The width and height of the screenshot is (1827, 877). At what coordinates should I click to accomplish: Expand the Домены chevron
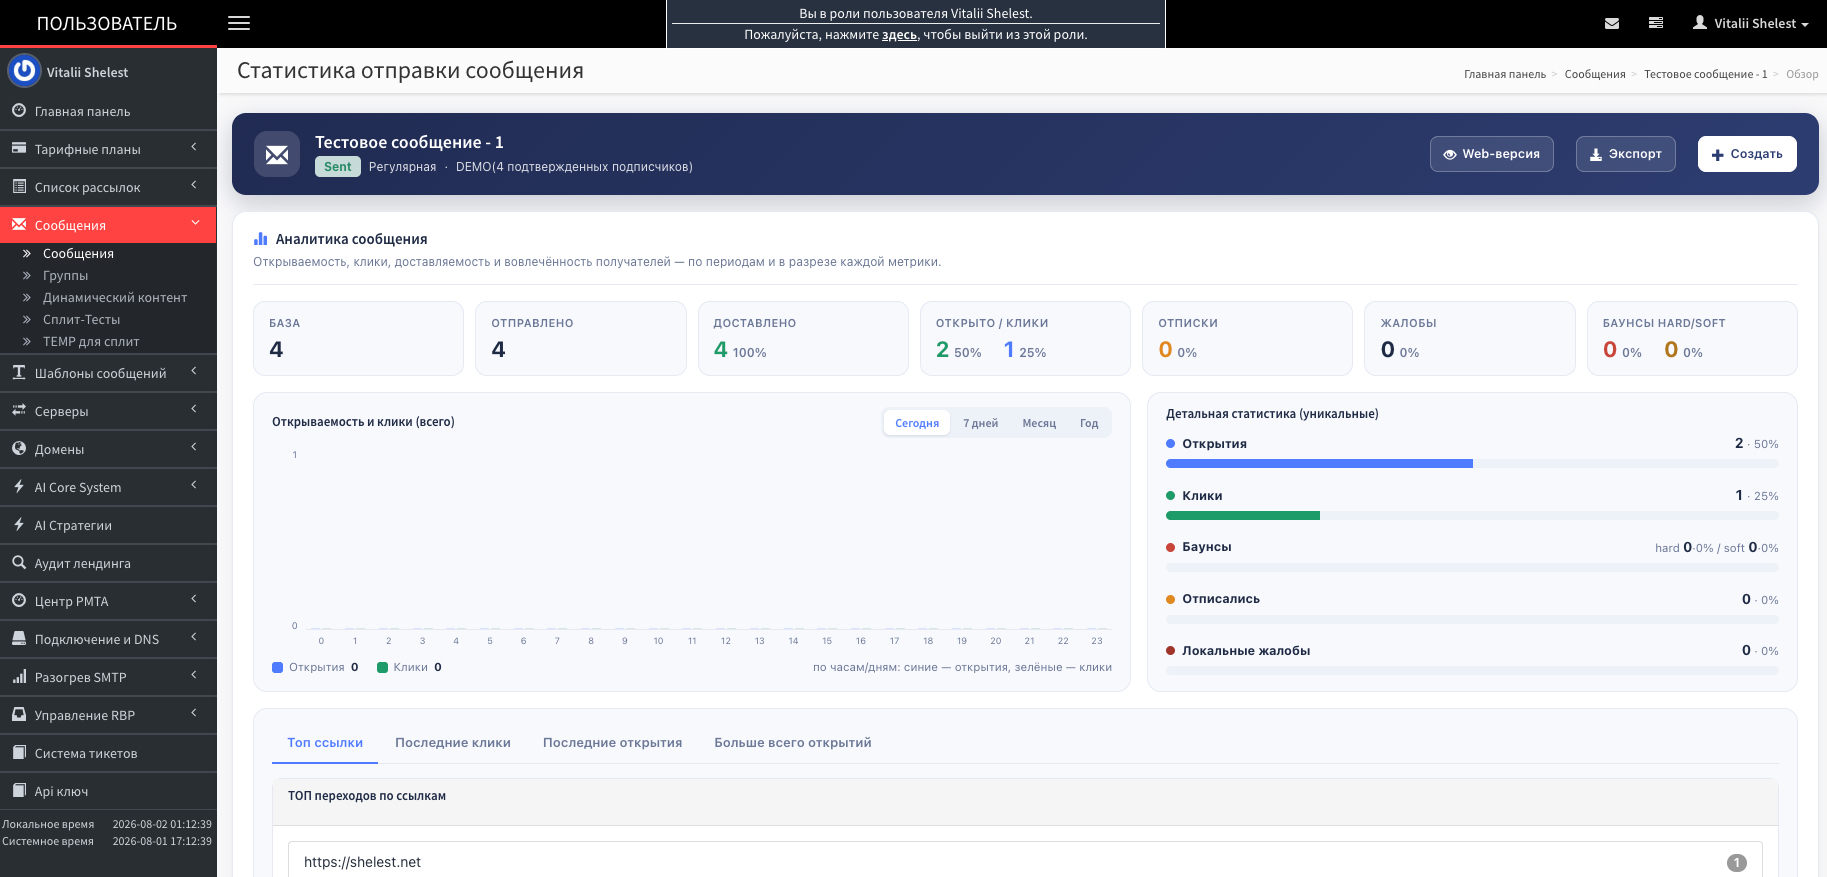(194, 447)
